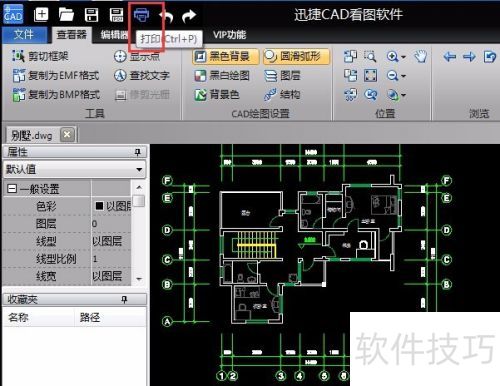Open the 默认值 properties dropdown
This screenshot has width=500, height=386.
tap(74, 169)
